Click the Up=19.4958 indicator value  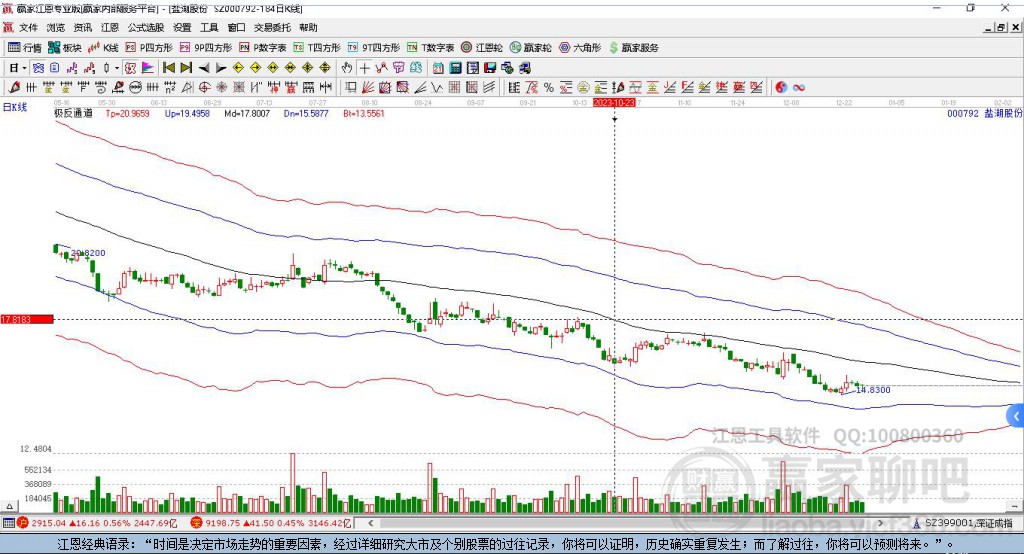coord(187,113)
